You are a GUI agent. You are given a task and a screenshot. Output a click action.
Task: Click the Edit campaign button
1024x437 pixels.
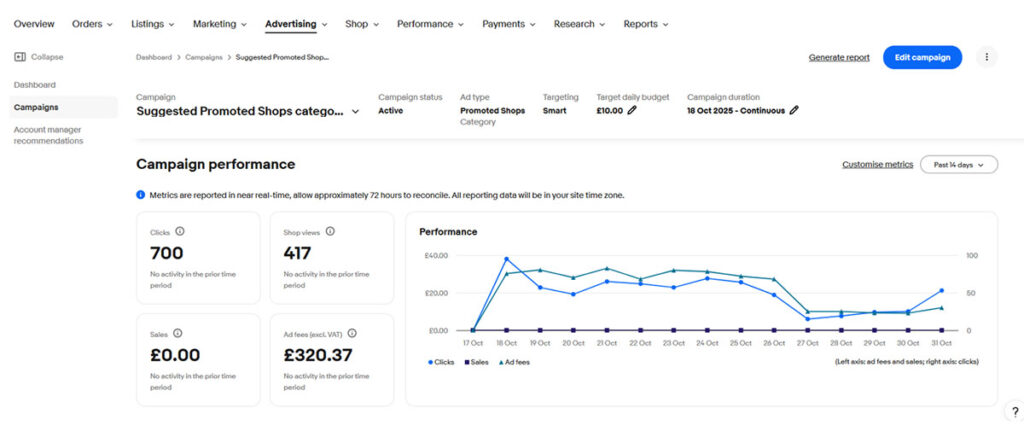922,57
